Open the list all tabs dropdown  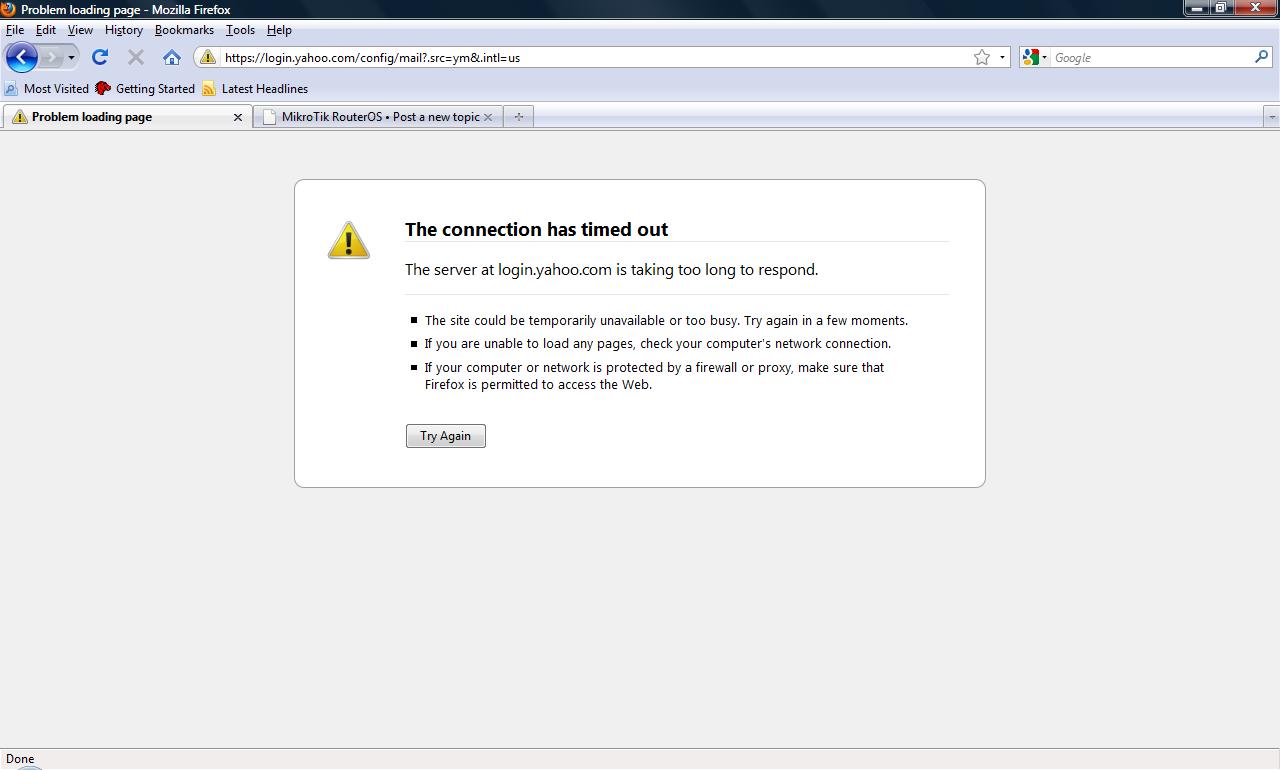click(1272, 117)
